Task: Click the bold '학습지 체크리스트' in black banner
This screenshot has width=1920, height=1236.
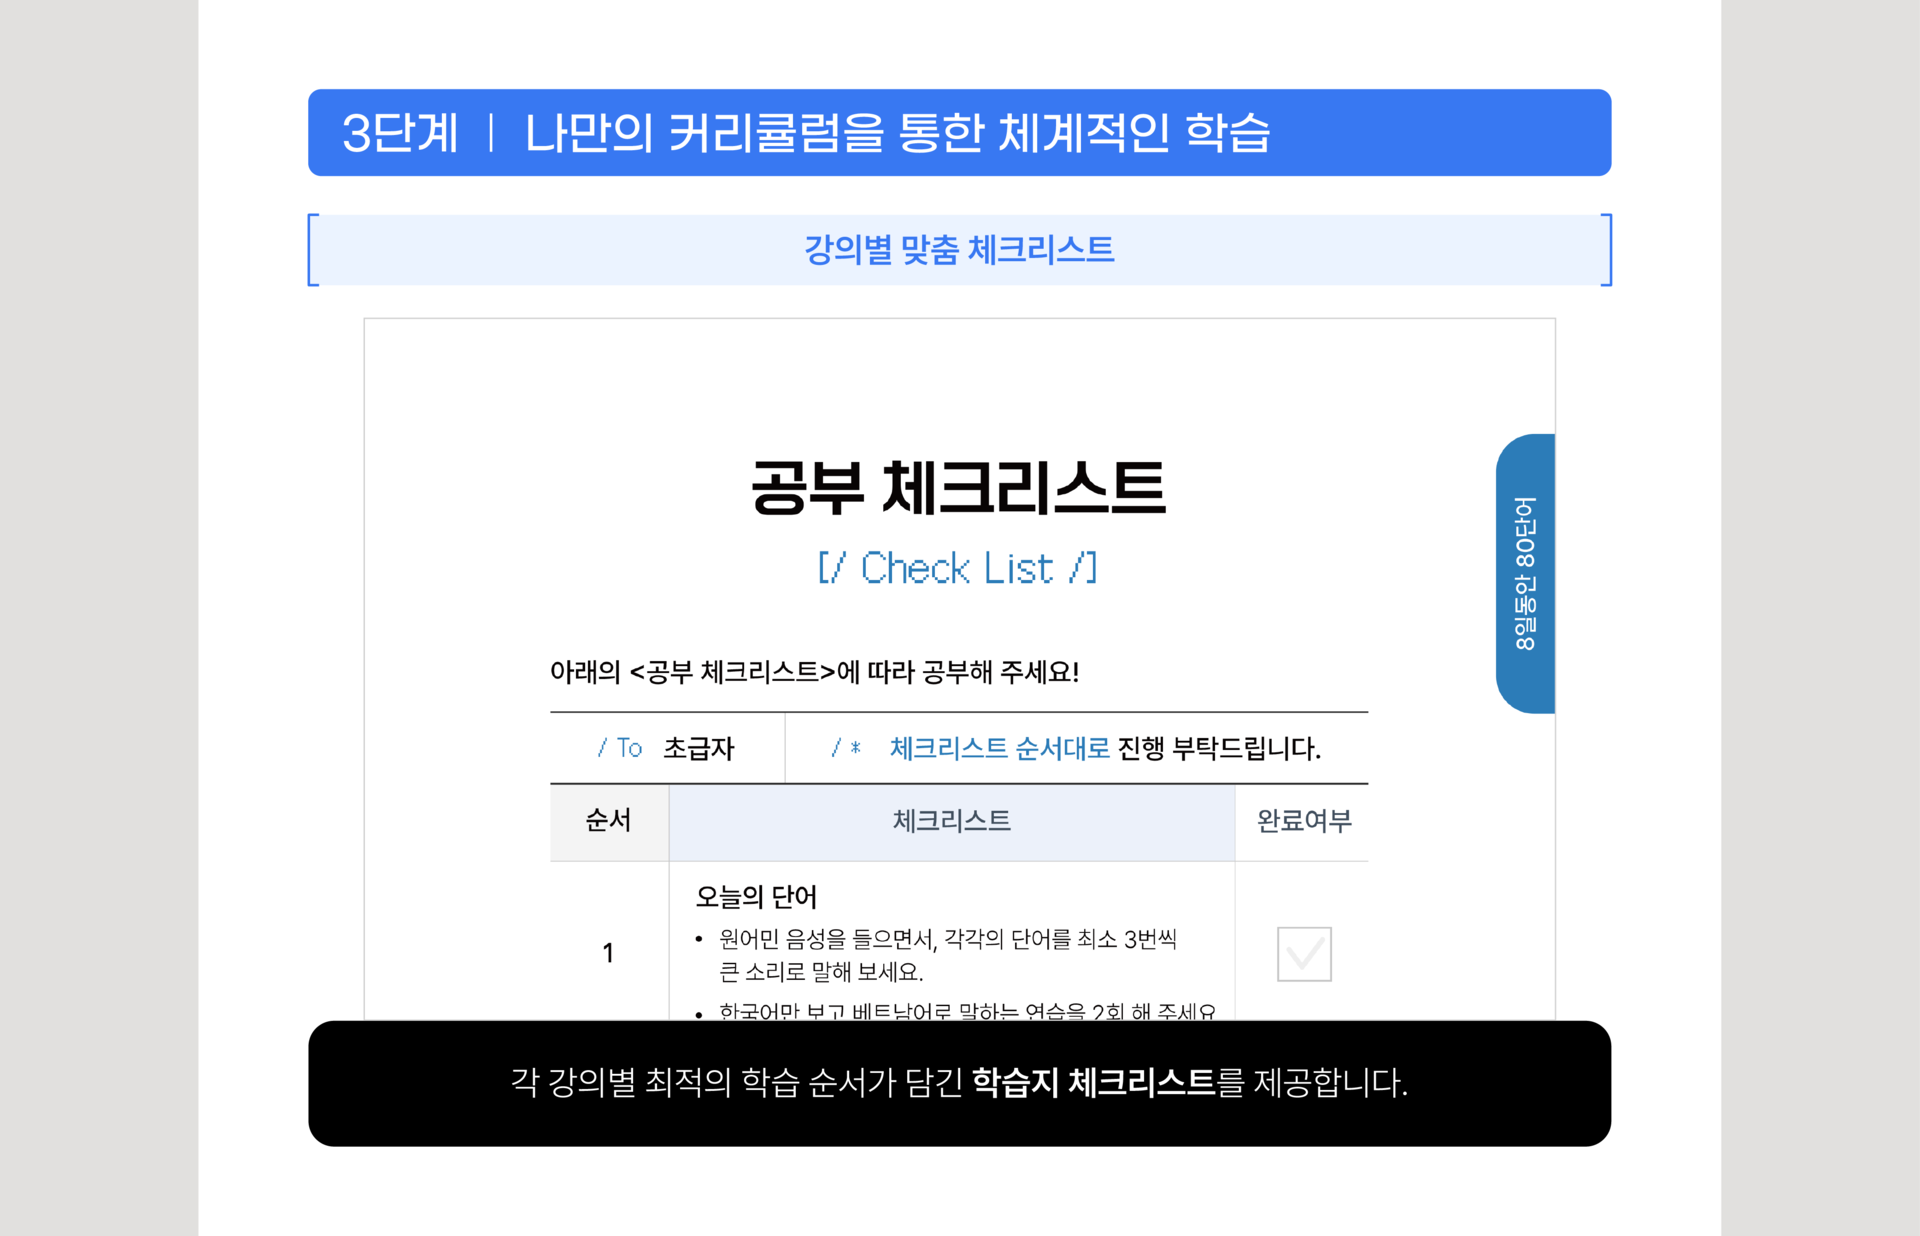Action: [1093, 1082]
